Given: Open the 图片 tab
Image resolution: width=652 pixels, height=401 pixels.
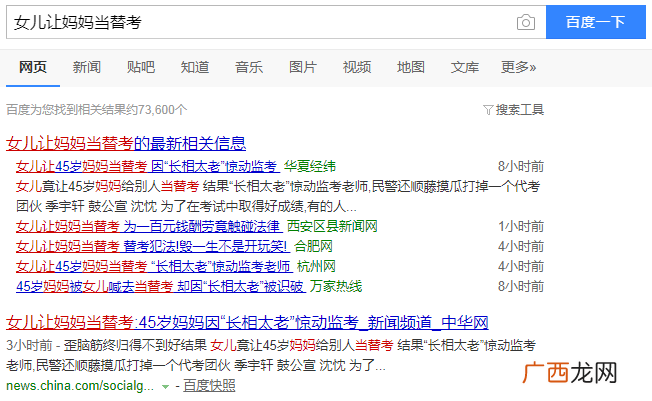Looking at the screenshot, I should click(303, 67).
